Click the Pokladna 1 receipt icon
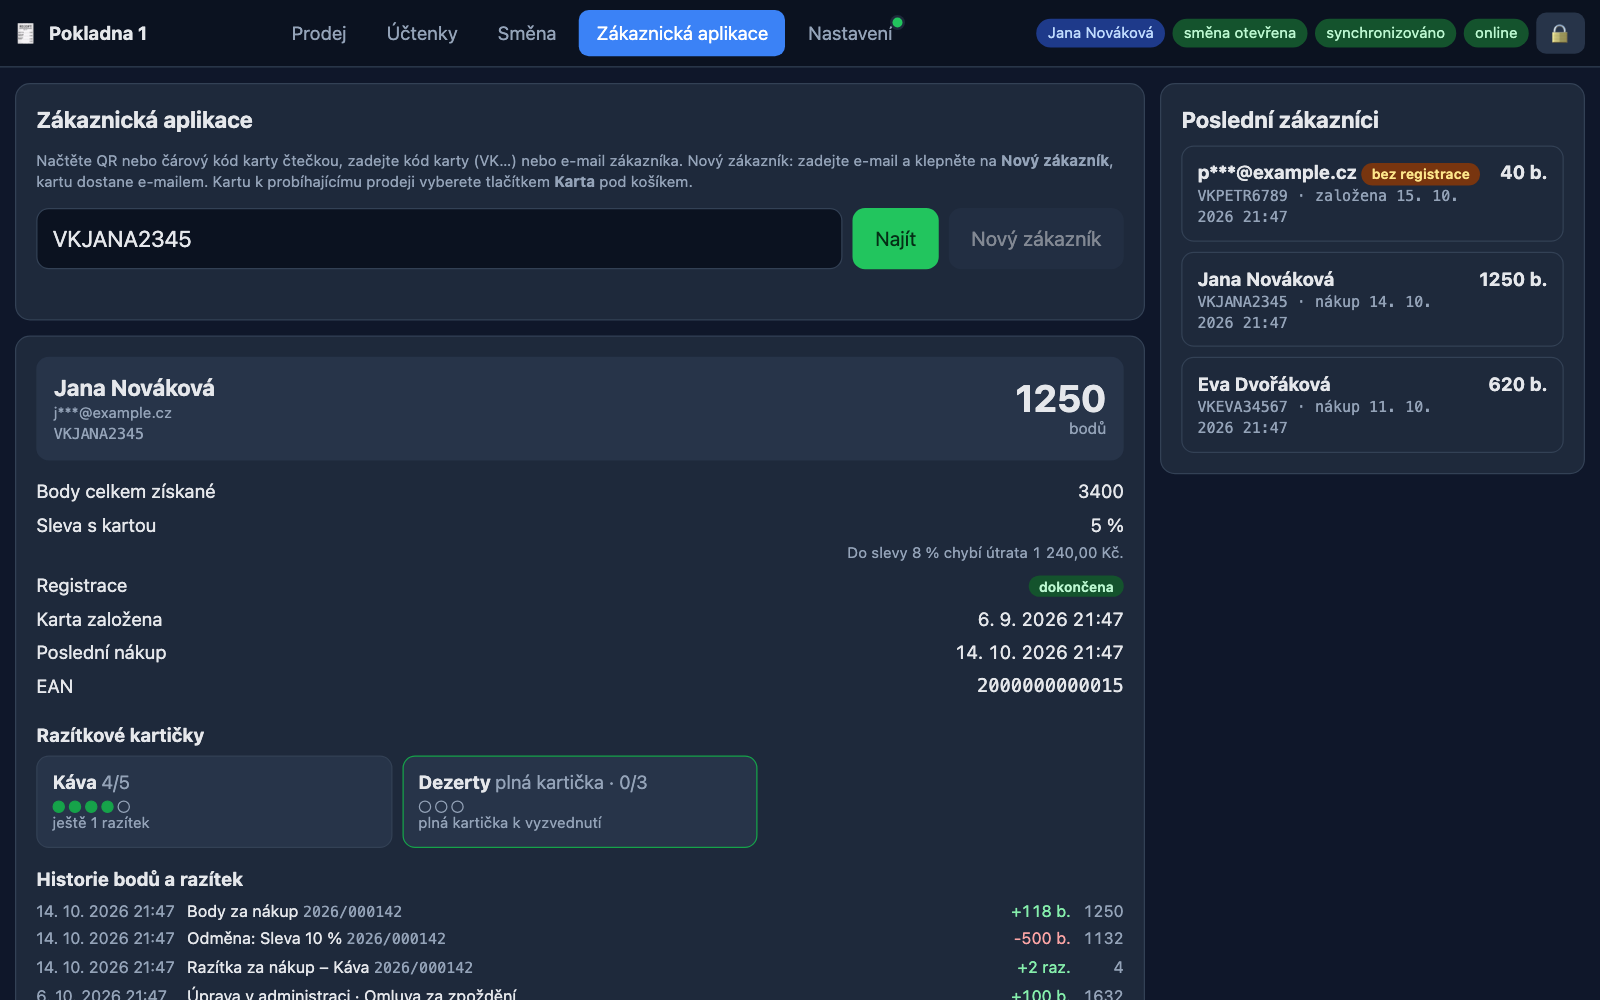The image size is (1600, 1000). (26, 33)
